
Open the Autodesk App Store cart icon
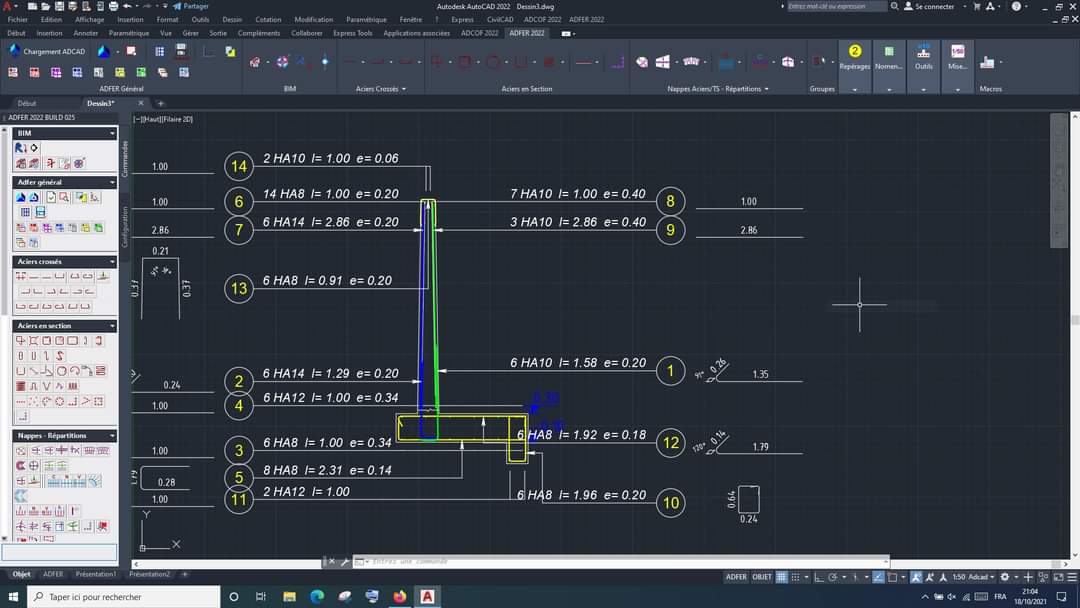[977, 6]
